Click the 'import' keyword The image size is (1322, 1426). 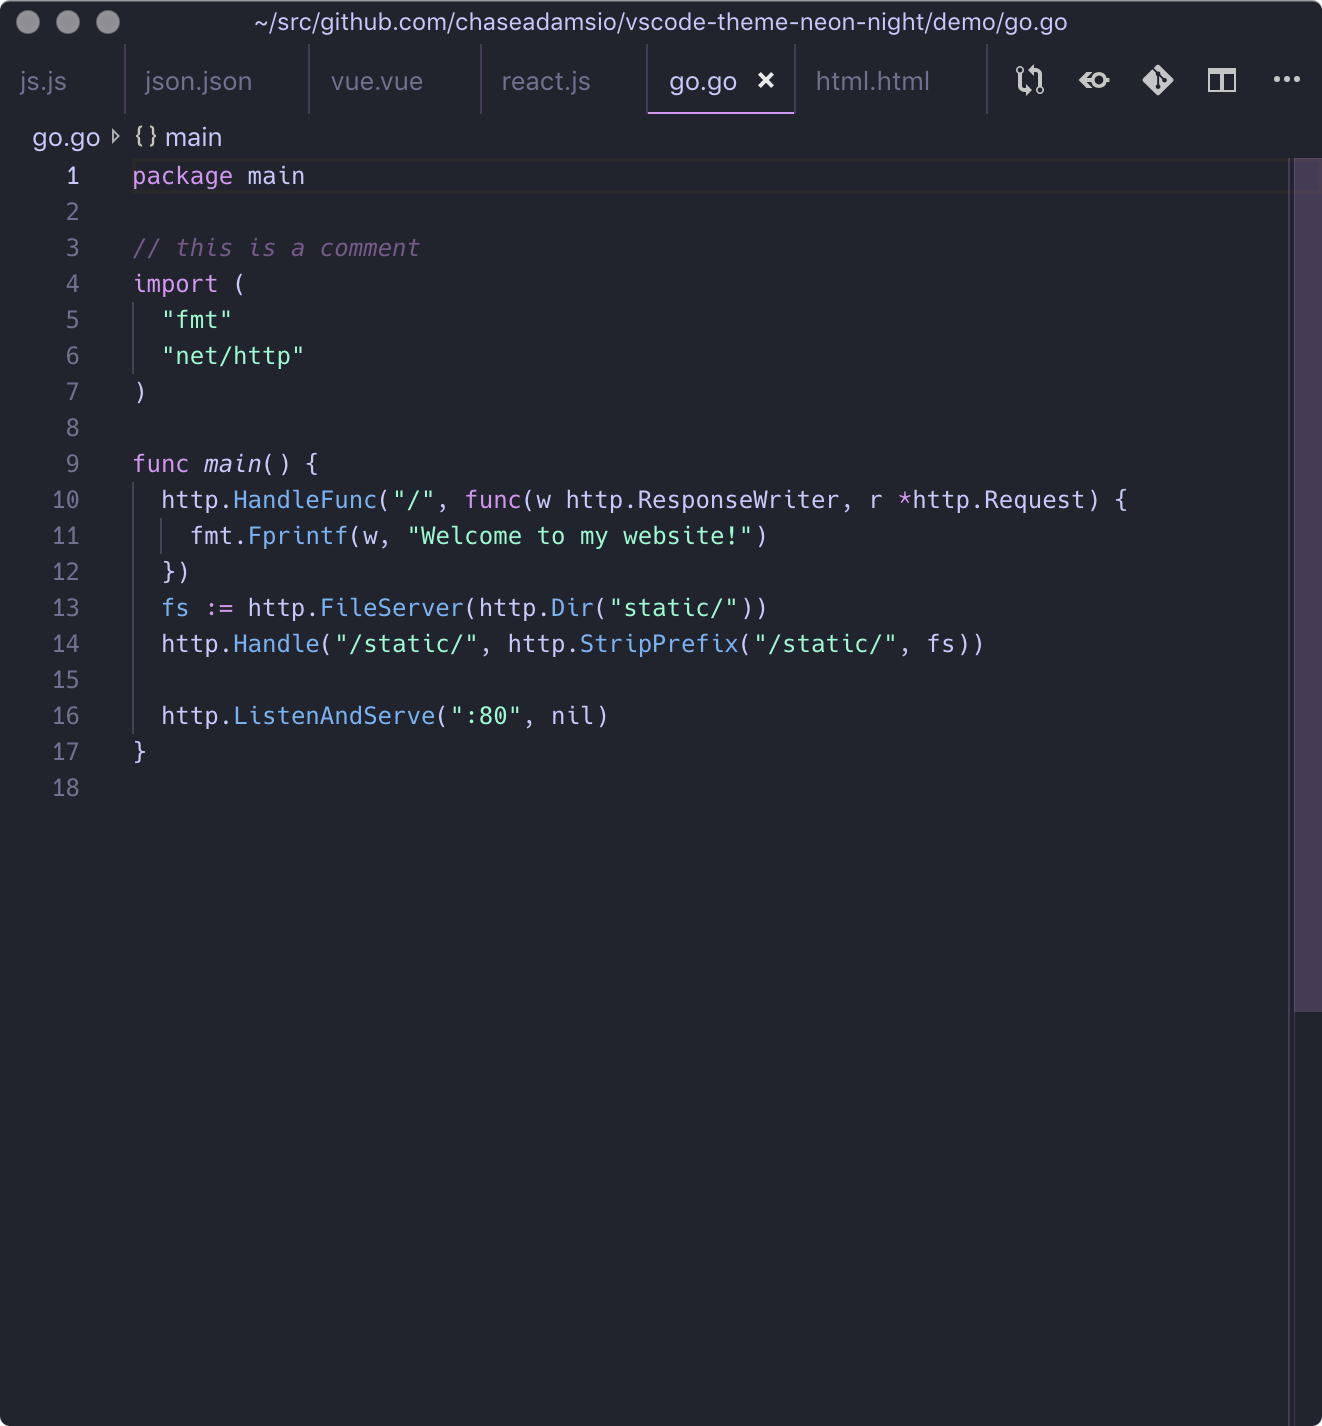pos(175,284)
